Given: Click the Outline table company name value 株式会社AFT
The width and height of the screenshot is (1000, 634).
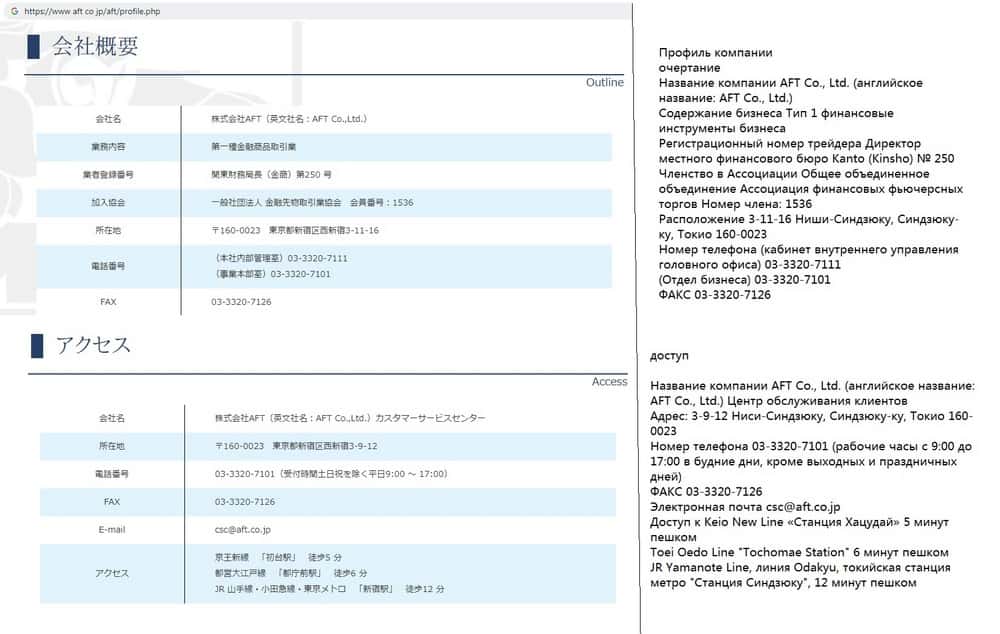Looking at the screenshot, I should coord(289,119).
